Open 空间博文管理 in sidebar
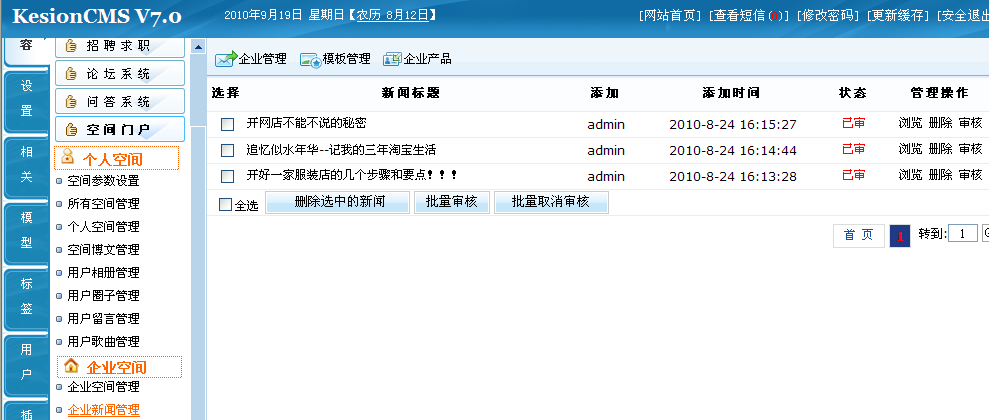The image size is (989, 420). coord(103,250)
